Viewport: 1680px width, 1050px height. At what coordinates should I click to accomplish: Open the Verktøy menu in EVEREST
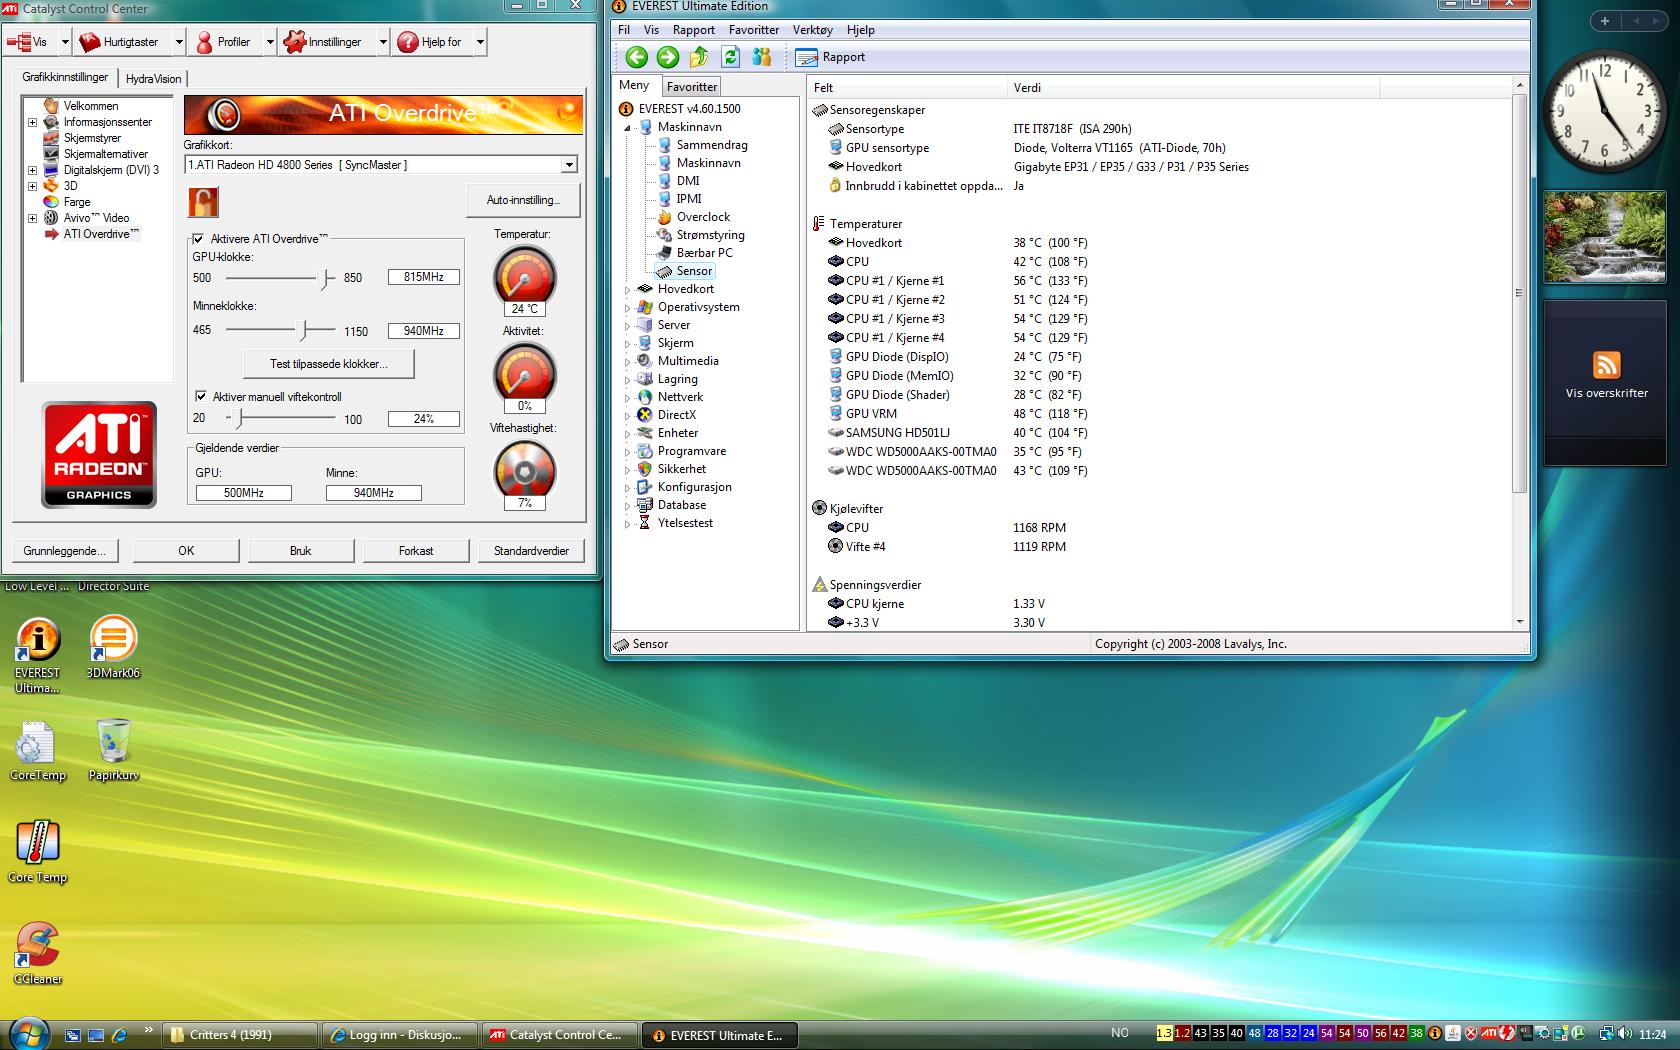(x=812, y=30)
